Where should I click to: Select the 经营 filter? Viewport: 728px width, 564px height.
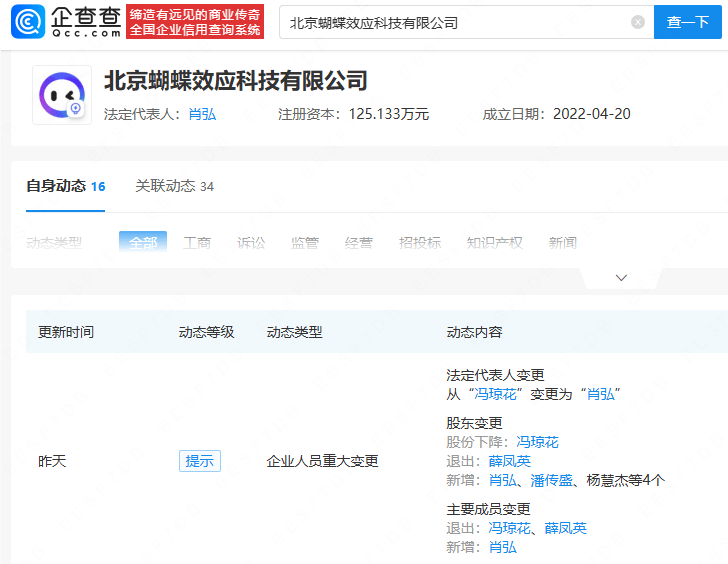tap(359, 242)
